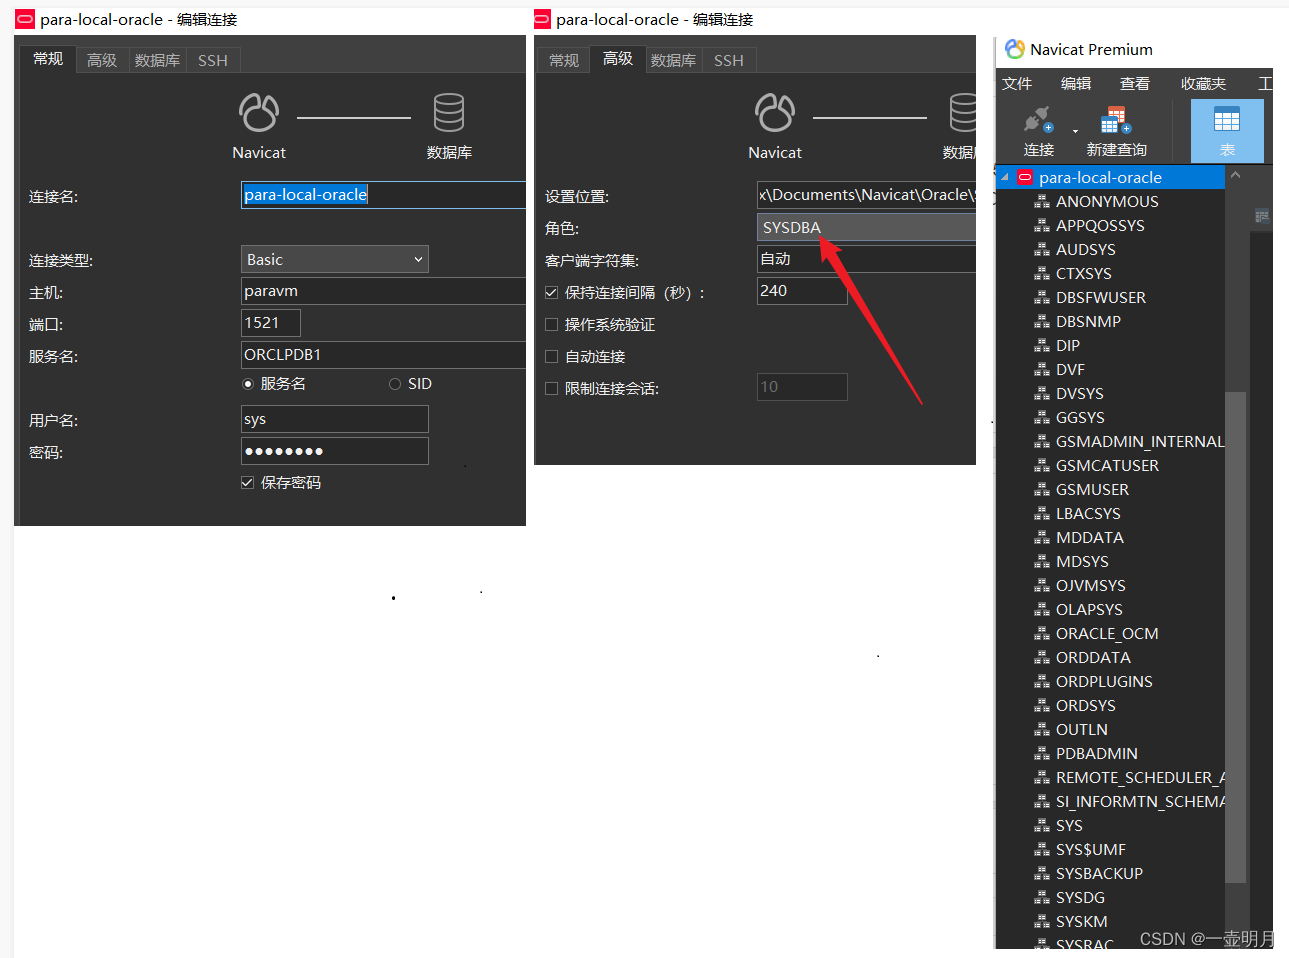Click the Connection Name field with para-local-oracle

point(384,195)
